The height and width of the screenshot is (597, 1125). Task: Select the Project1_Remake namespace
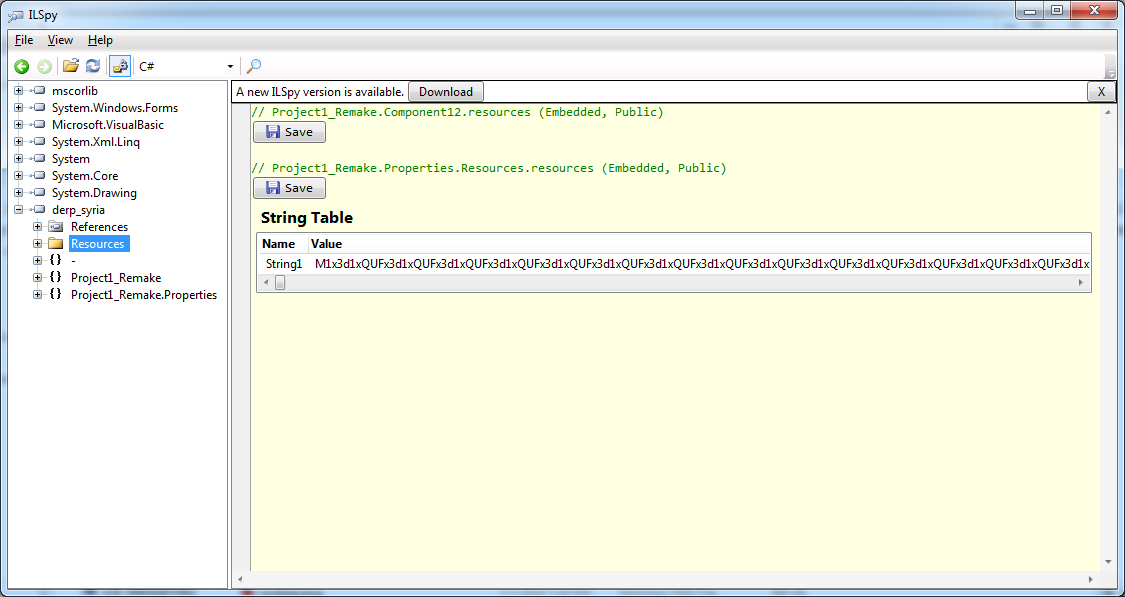pyautogui.click(x=116, y=278)
